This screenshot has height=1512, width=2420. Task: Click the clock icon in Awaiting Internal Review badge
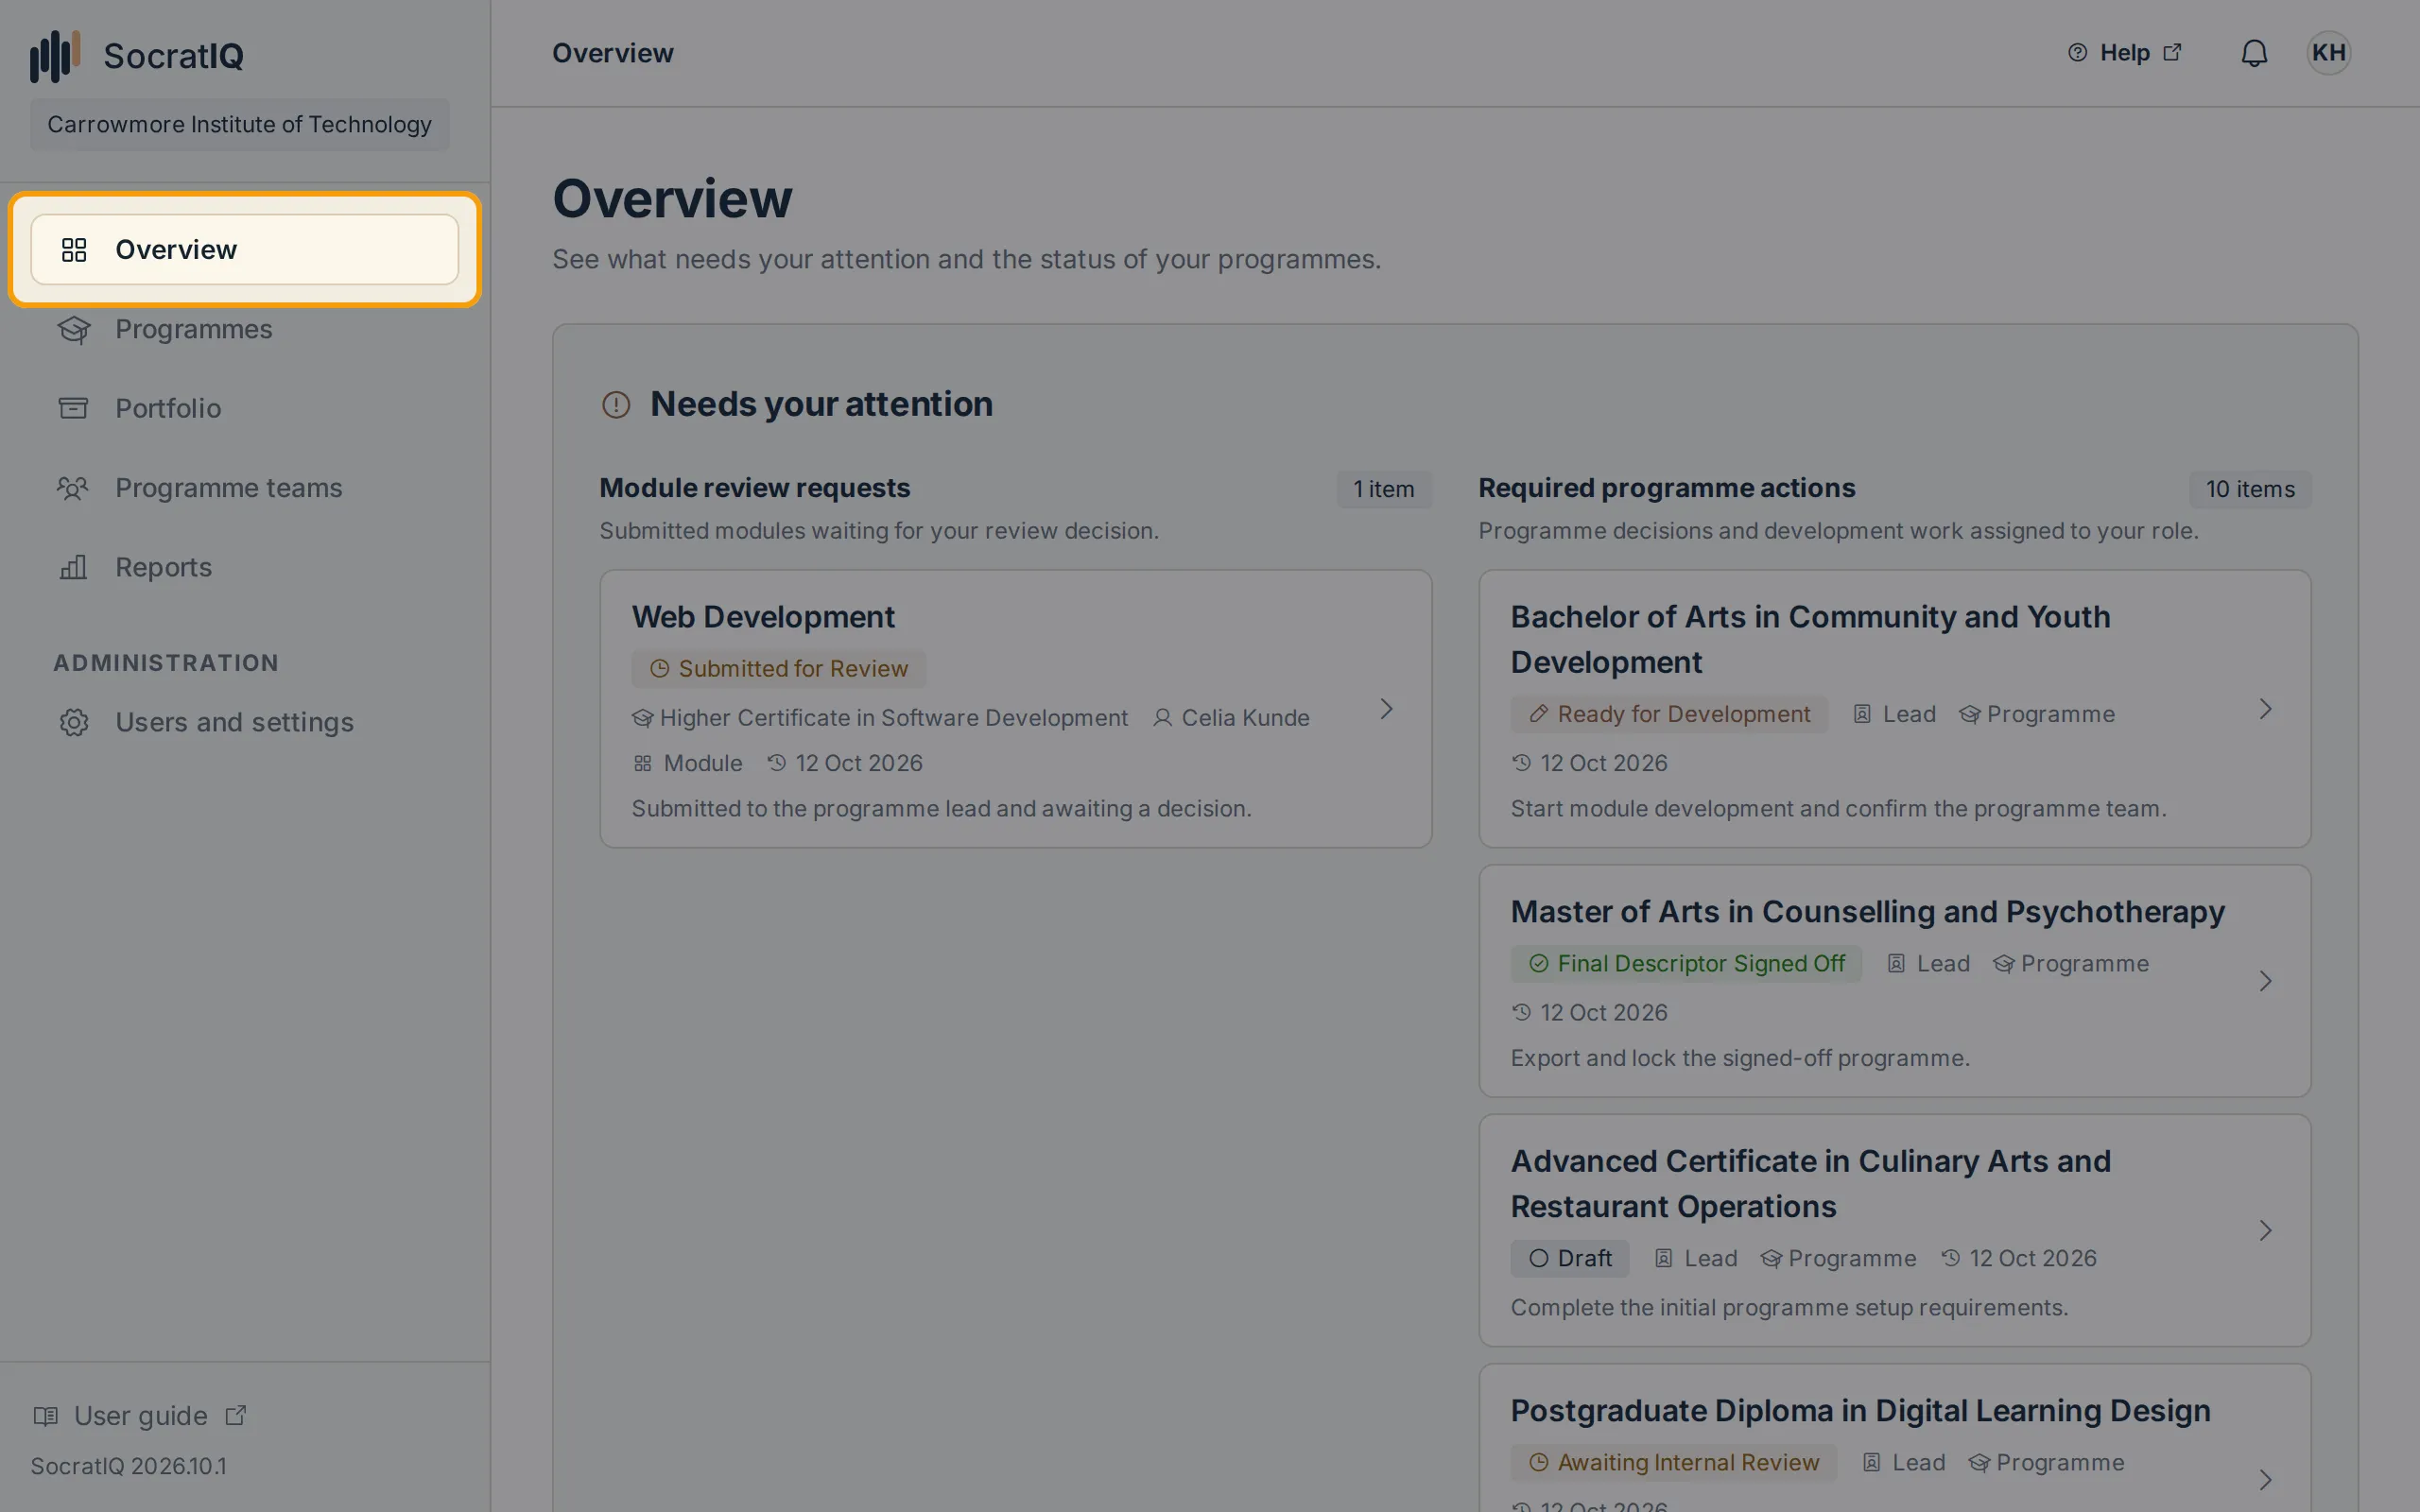[1539, 1463]
